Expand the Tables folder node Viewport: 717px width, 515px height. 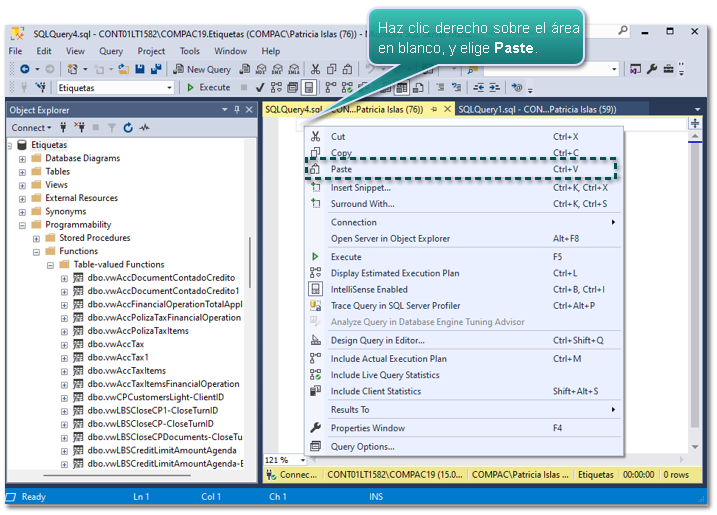[22, 172]
